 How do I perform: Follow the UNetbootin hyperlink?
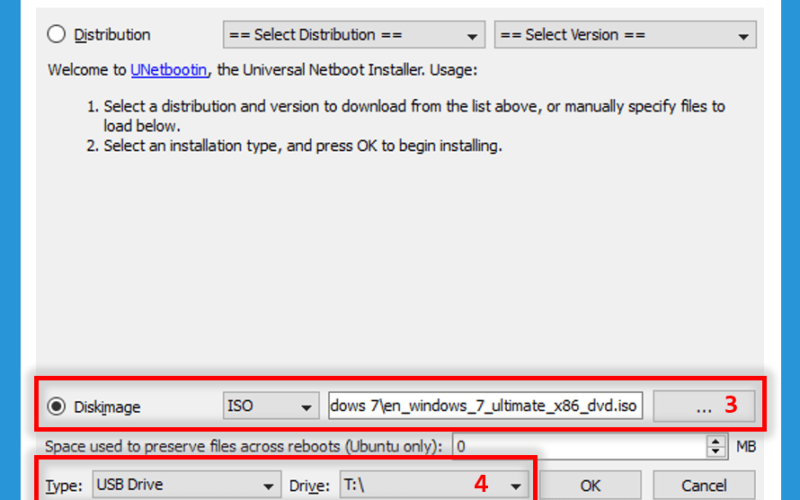169,70
